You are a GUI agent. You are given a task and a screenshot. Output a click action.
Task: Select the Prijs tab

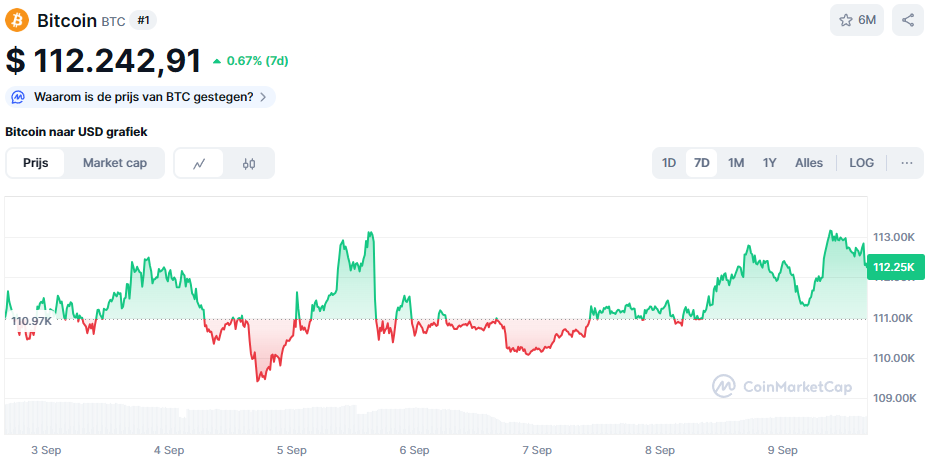coord(36,163)
